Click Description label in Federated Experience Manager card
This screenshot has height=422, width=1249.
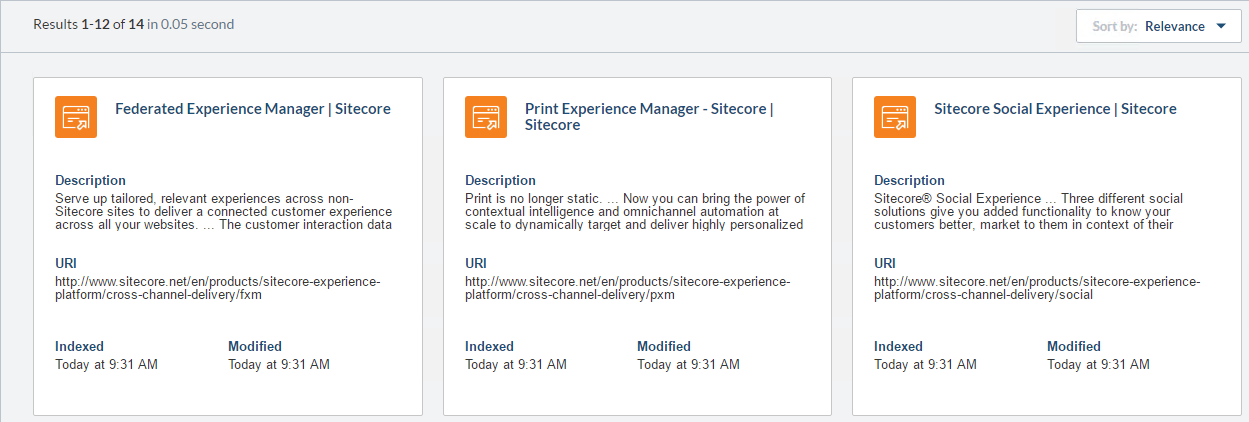tap(90, 181)
